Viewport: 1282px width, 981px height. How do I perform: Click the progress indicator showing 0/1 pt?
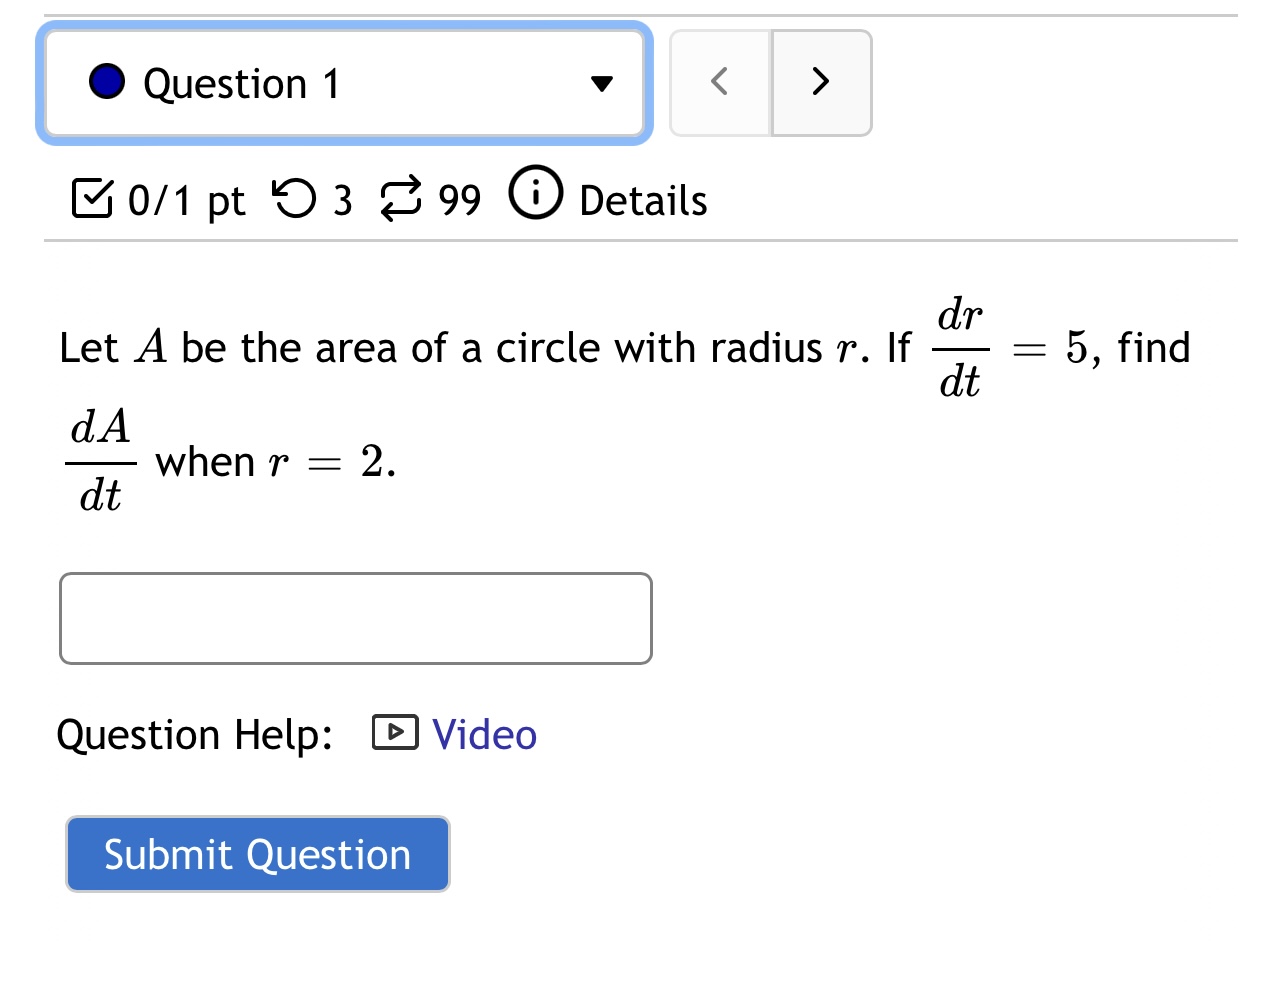pyautogui.click(x=185, y=199)
